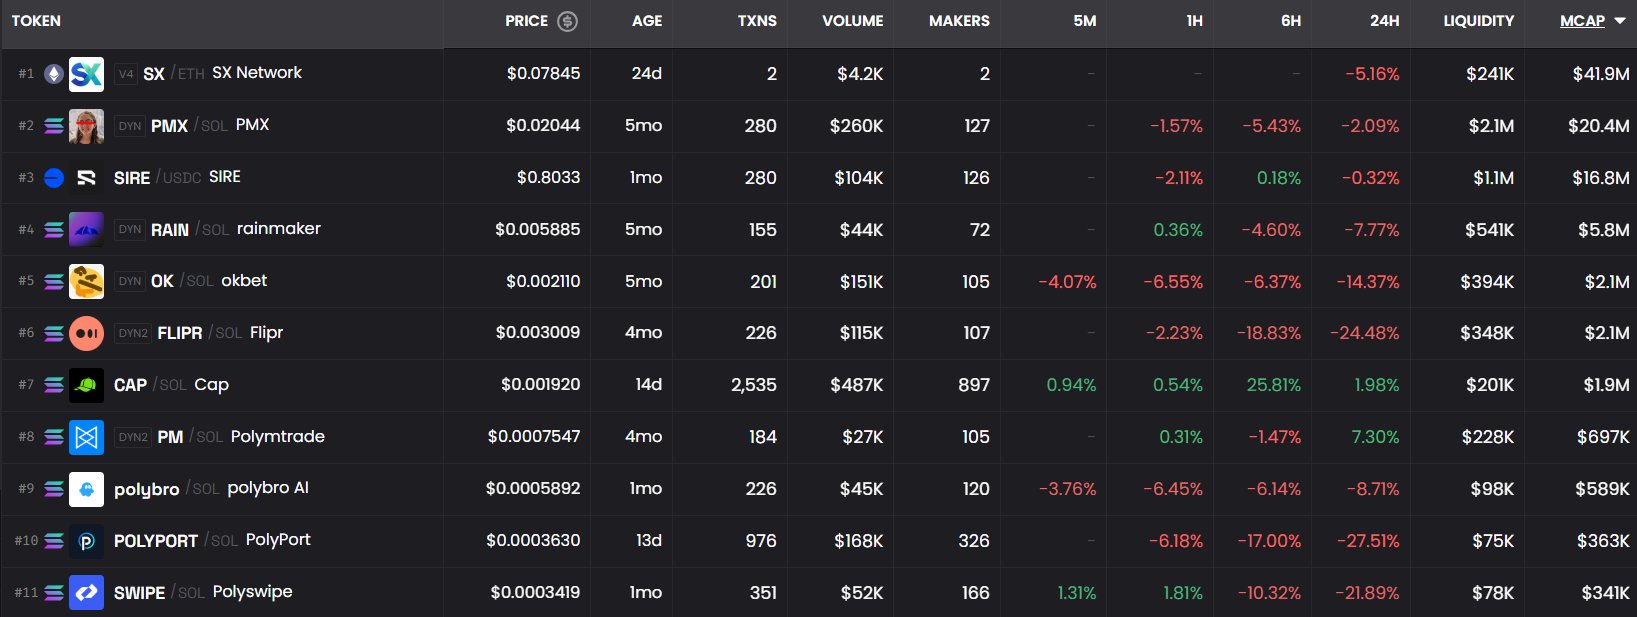Open the POLYPORT / SOL pair row
The height and width of the screenshot is (617, 1637).
tap(156, 541)
